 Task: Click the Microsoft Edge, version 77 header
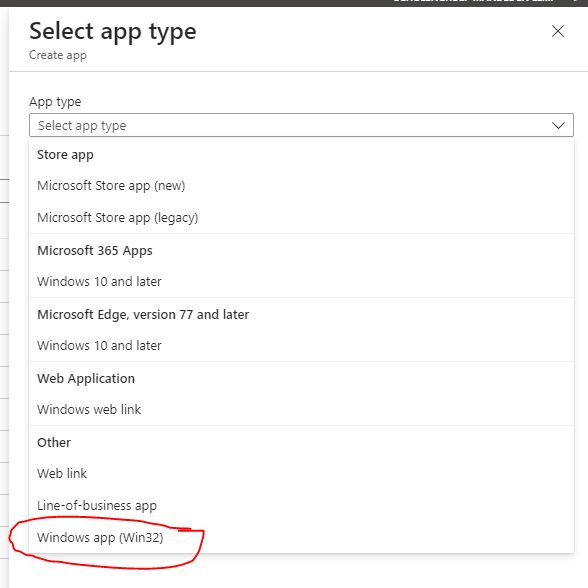(x=143, y=314)
